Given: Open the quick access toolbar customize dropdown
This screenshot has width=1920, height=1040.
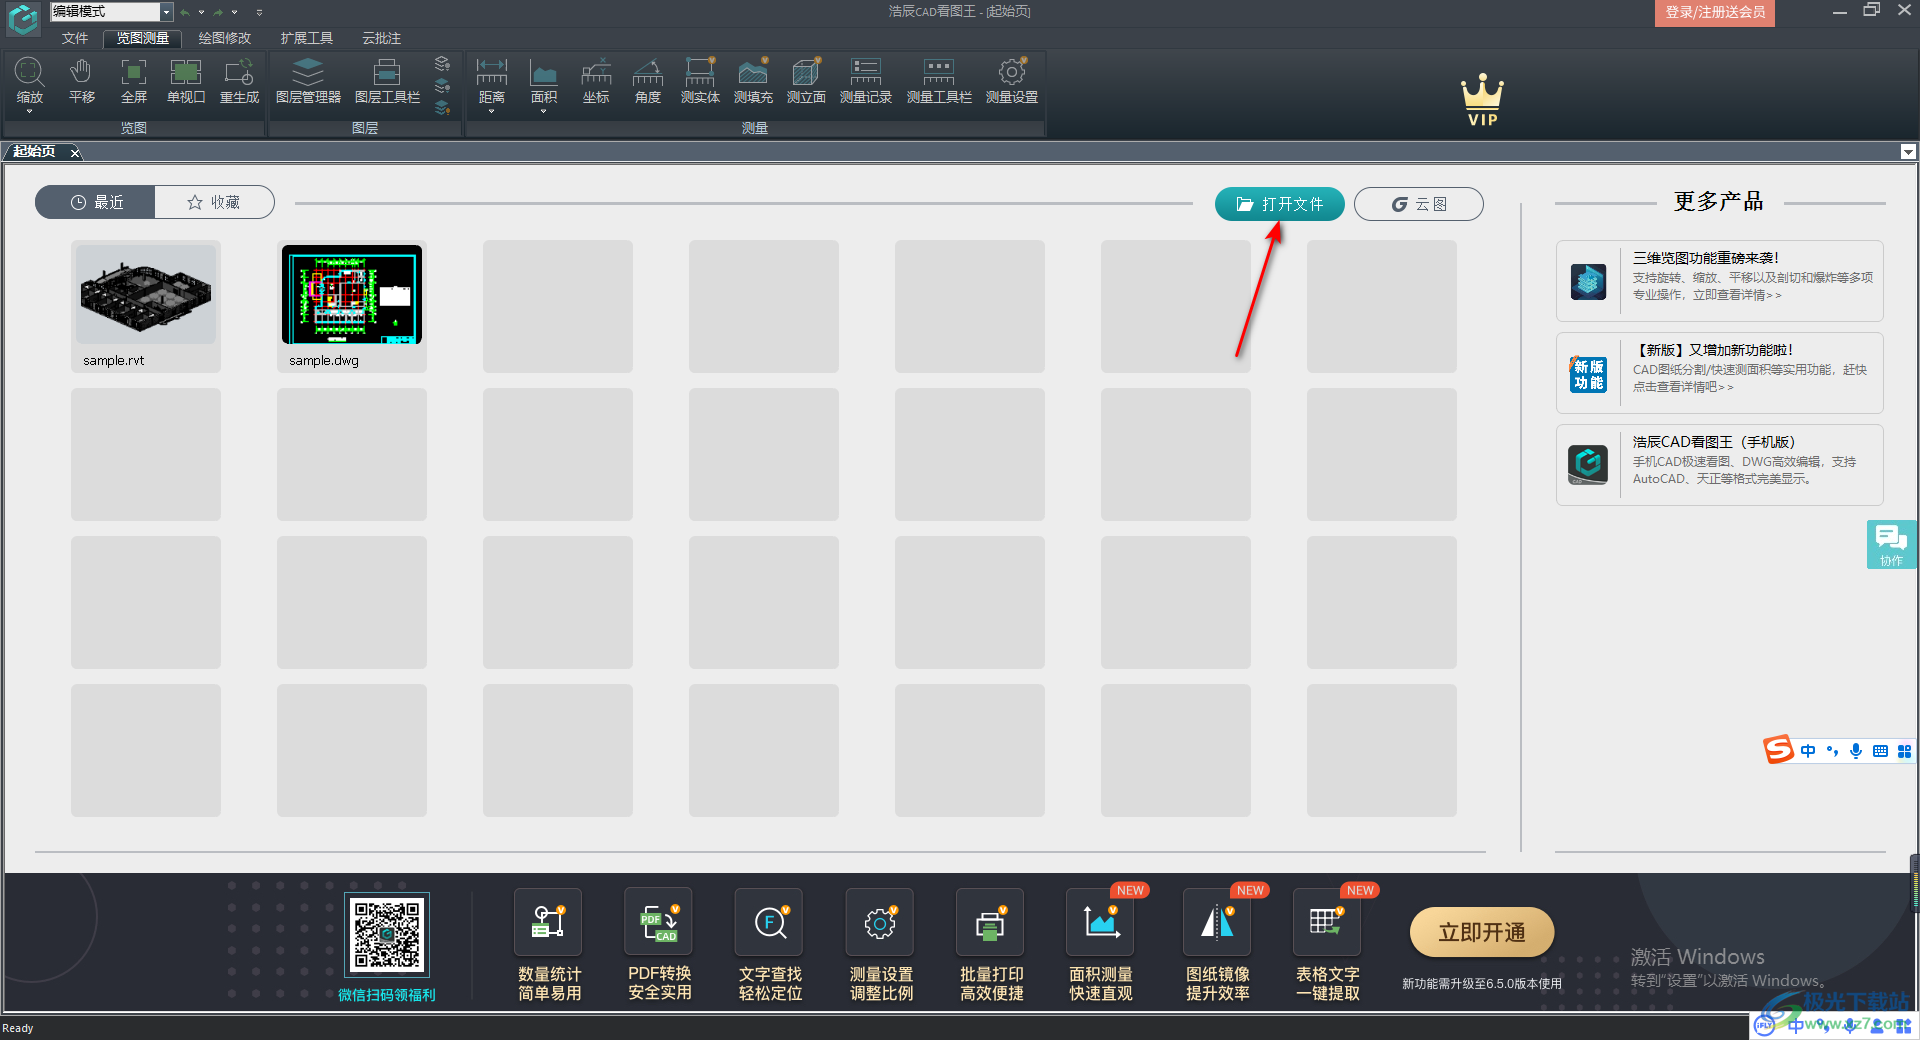Looking at the screenshot, I should 259,12.
